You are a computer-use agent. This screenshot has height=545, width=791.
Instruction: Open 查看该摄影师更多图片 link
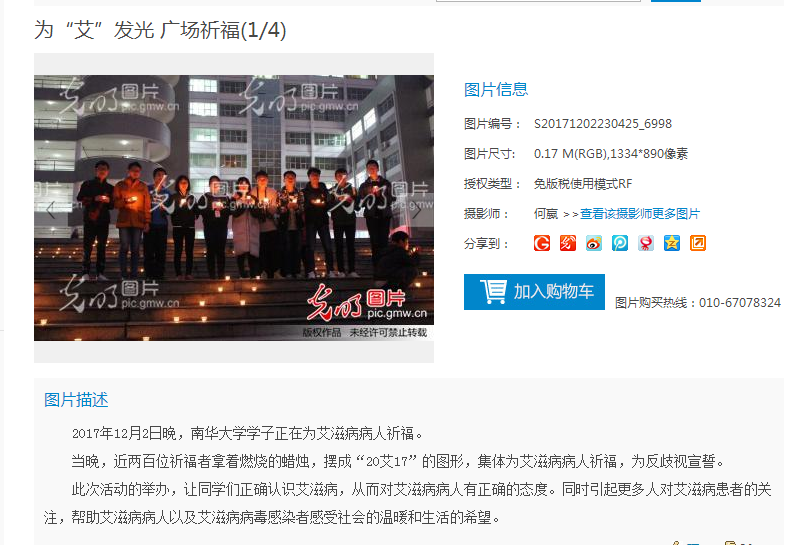[x=640, y=214]
